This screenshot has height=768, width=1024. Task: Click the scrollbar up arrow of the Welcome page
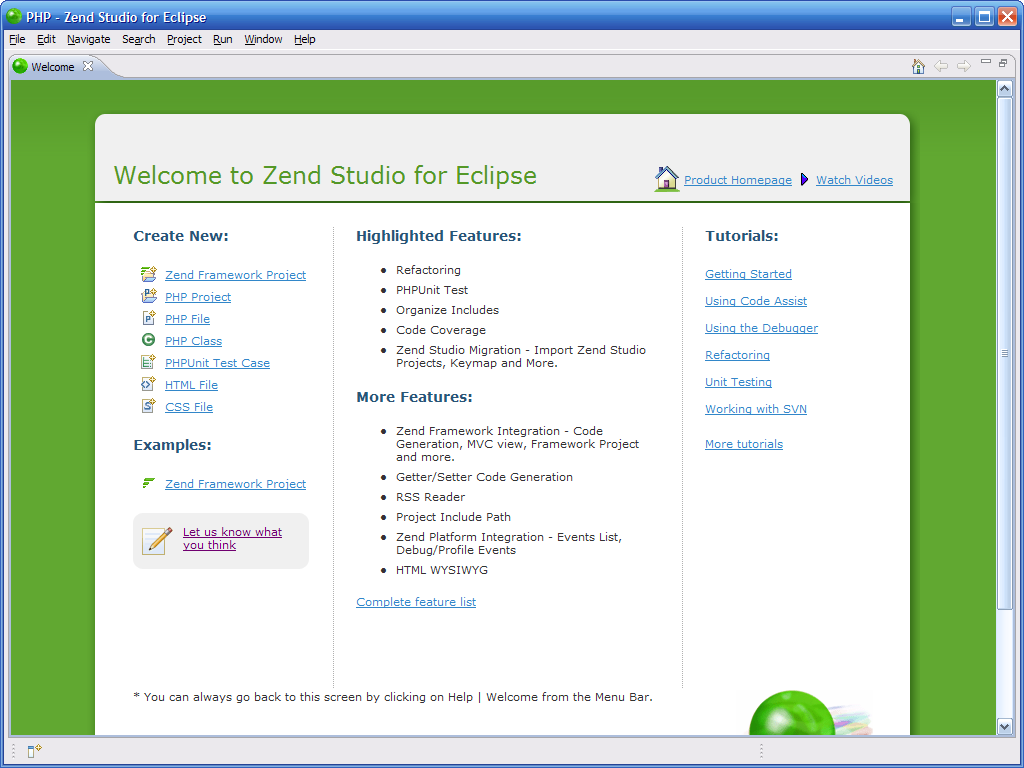click(x=1005, y=89)
